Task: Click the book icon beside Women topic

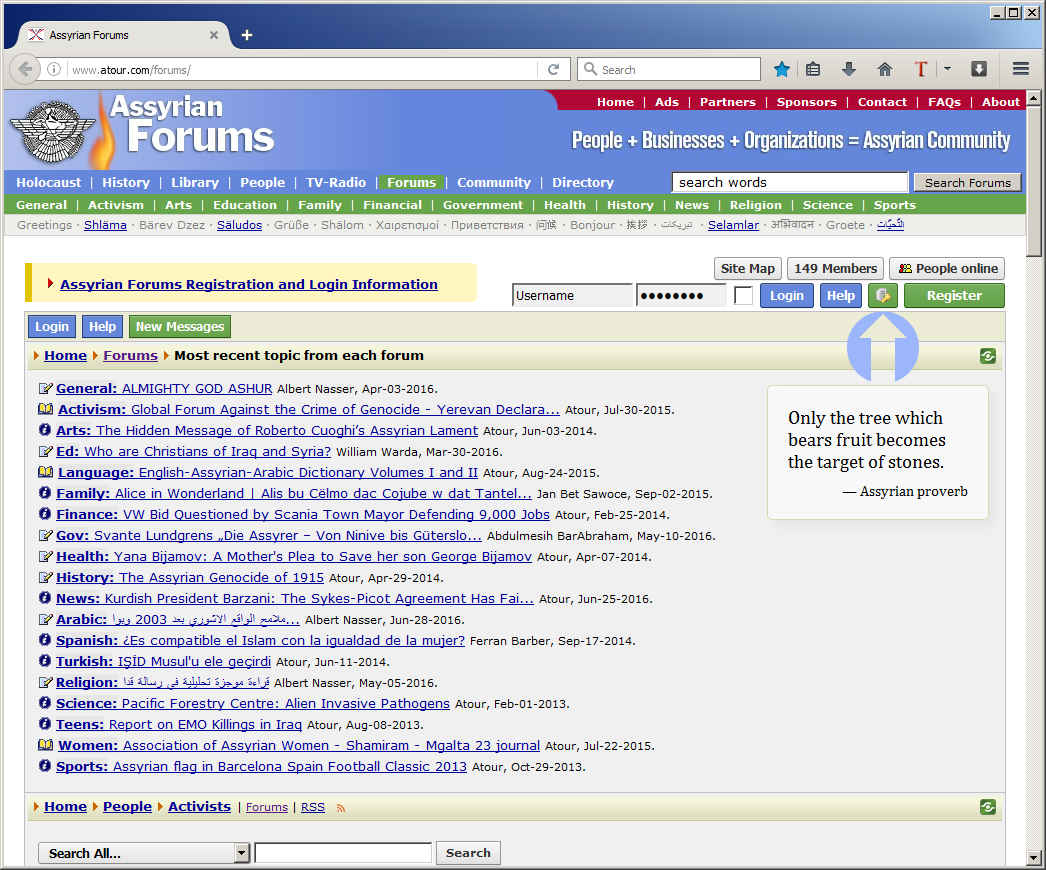Action: pos(45,745)
